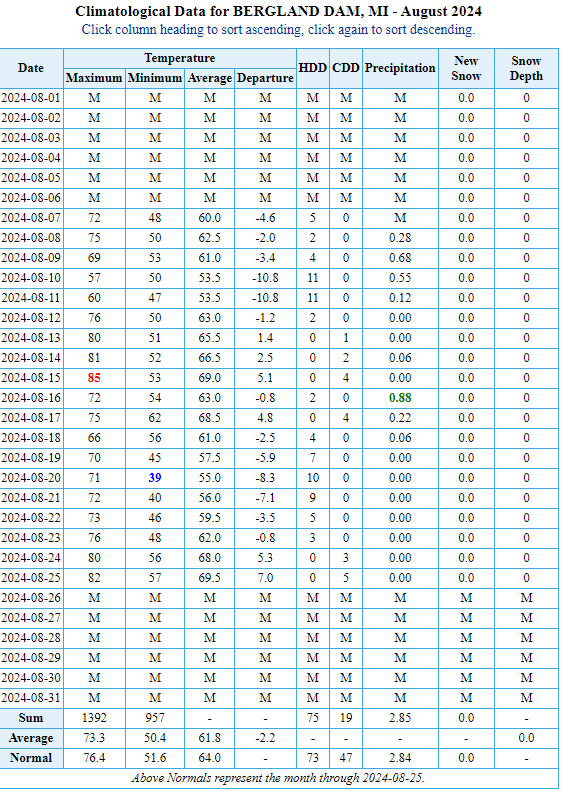Click the Sum minimum total 957
This screenshot has height=790, width=561.
tap(155, 718)
